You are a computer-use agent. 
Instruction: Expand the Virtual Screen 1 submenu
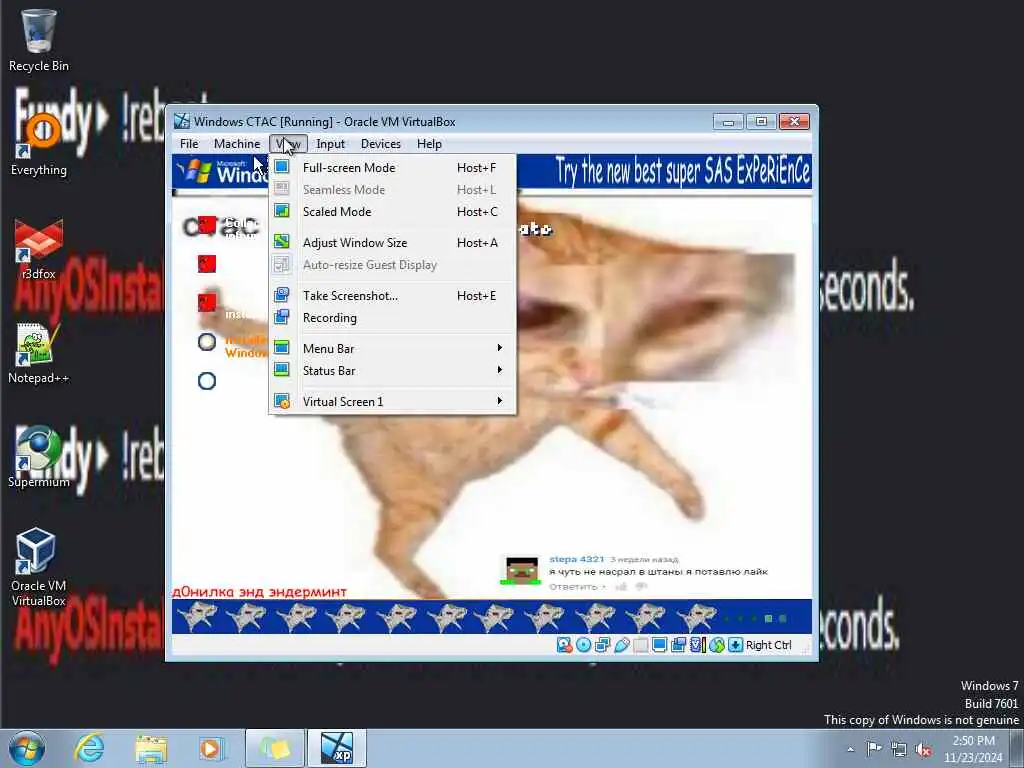[392, 402]
